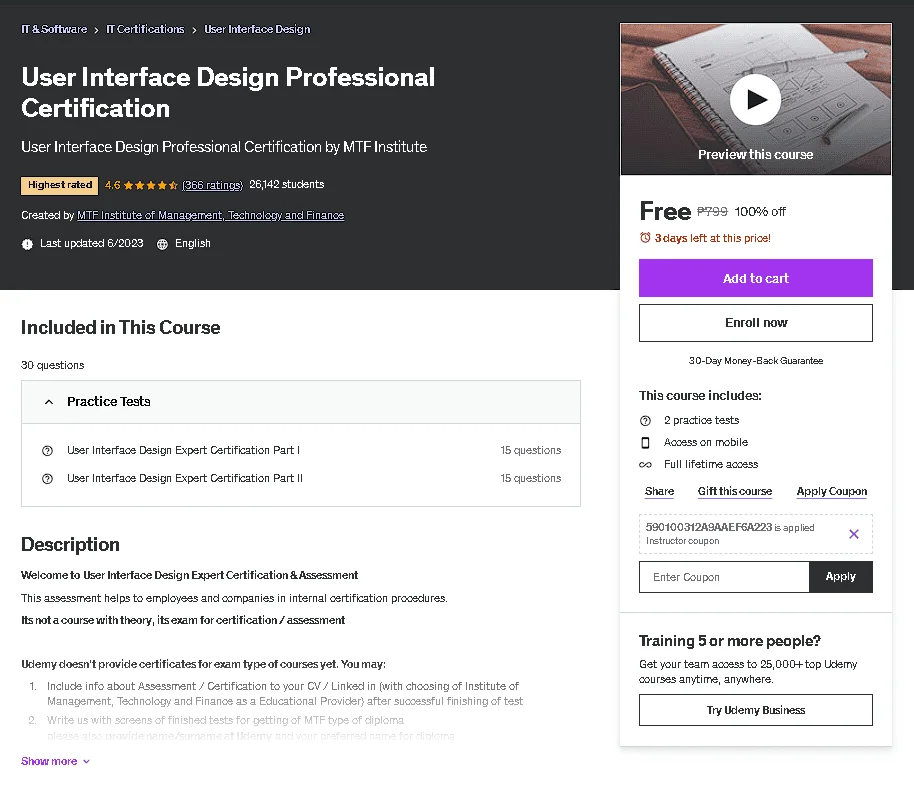Image resolution: width=914 pixels, height=800 pixels.
Task: Click Try Udemy Business button
Action: pos(755,710)
